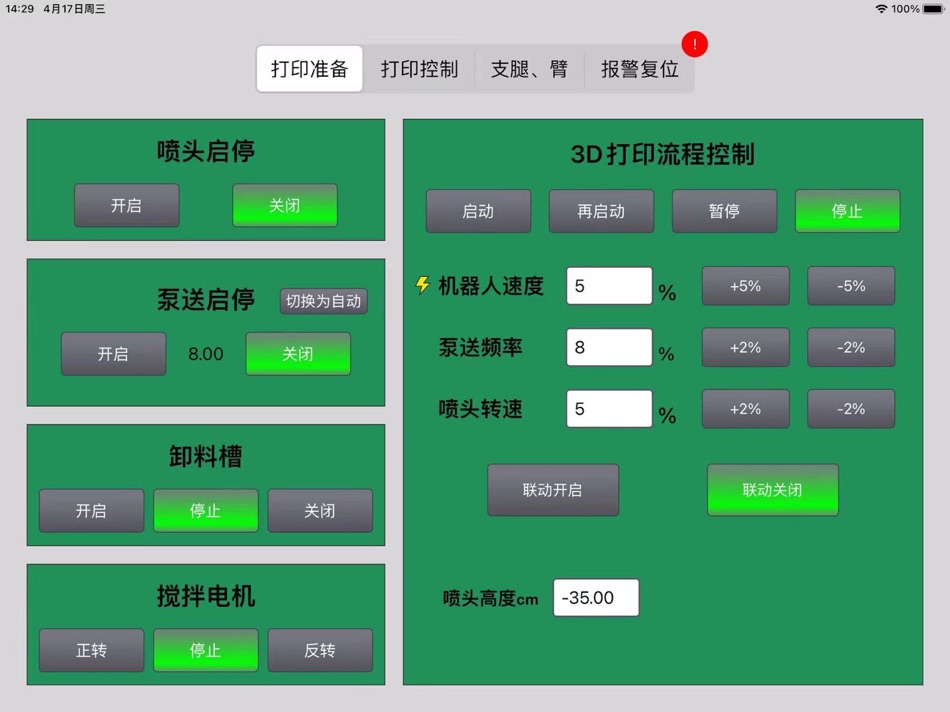This screenshot has height=712, width=950.
Task: Pause printing using the 暂停 button
Action: click(724, 211)
